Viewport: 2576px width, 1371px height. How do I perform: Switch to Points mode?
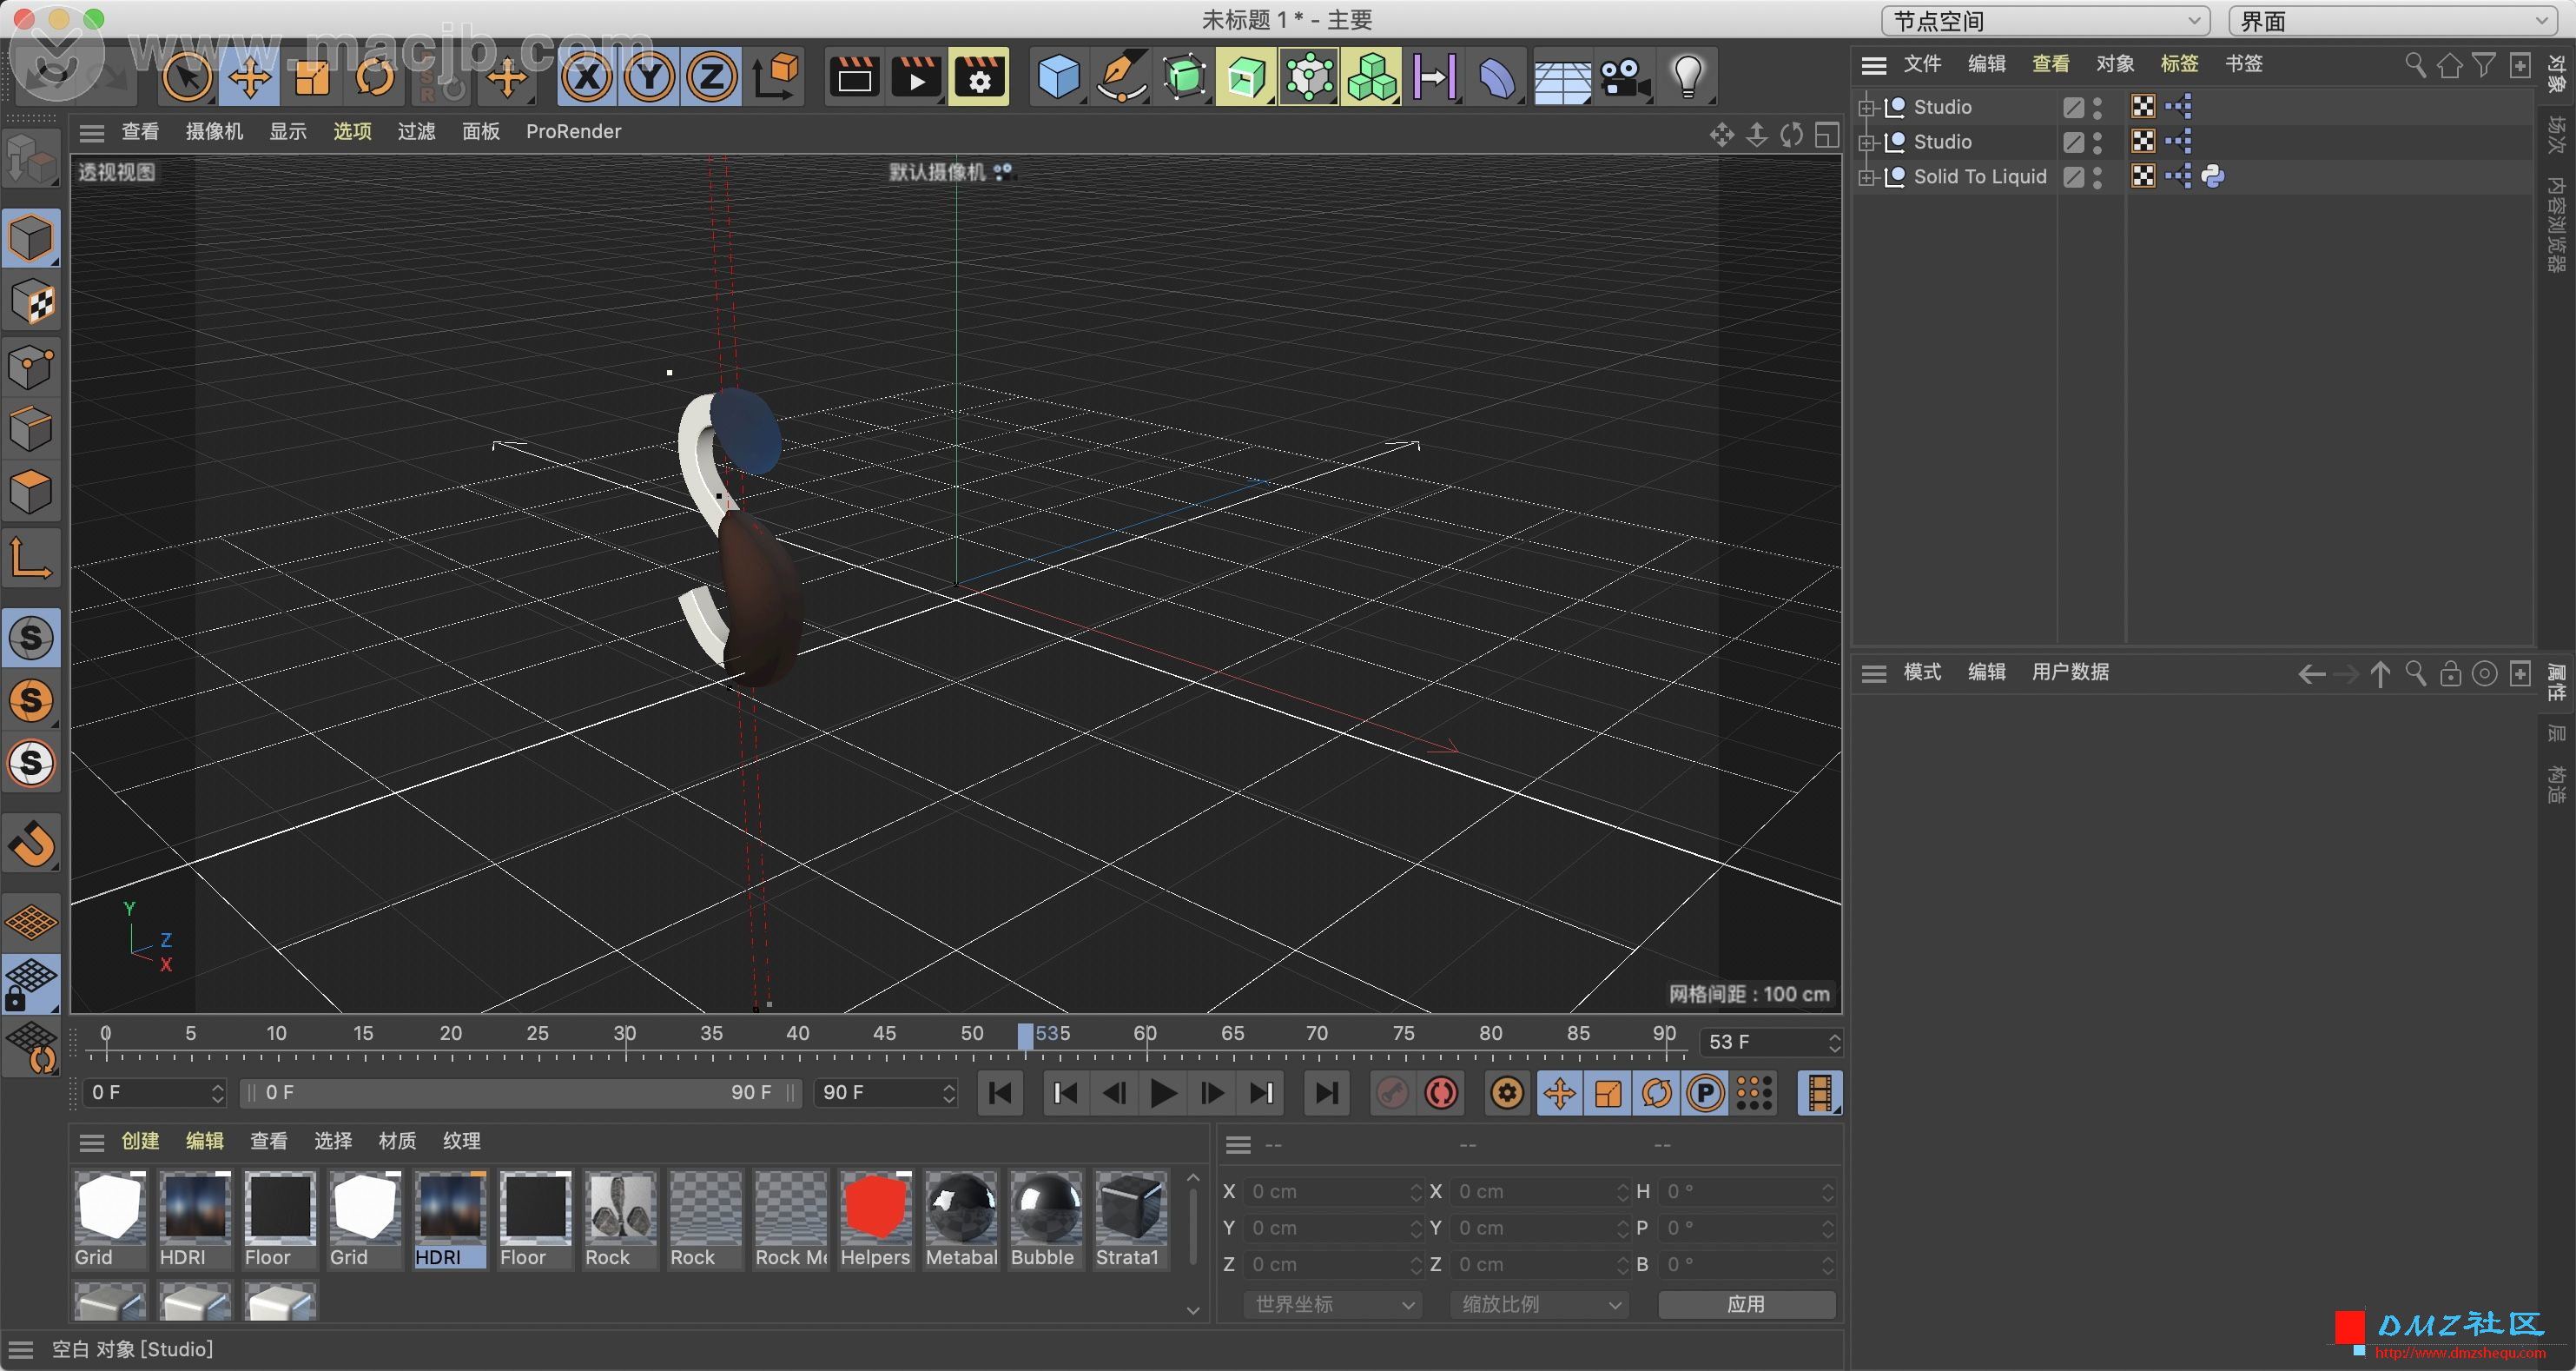pos(31,366)
